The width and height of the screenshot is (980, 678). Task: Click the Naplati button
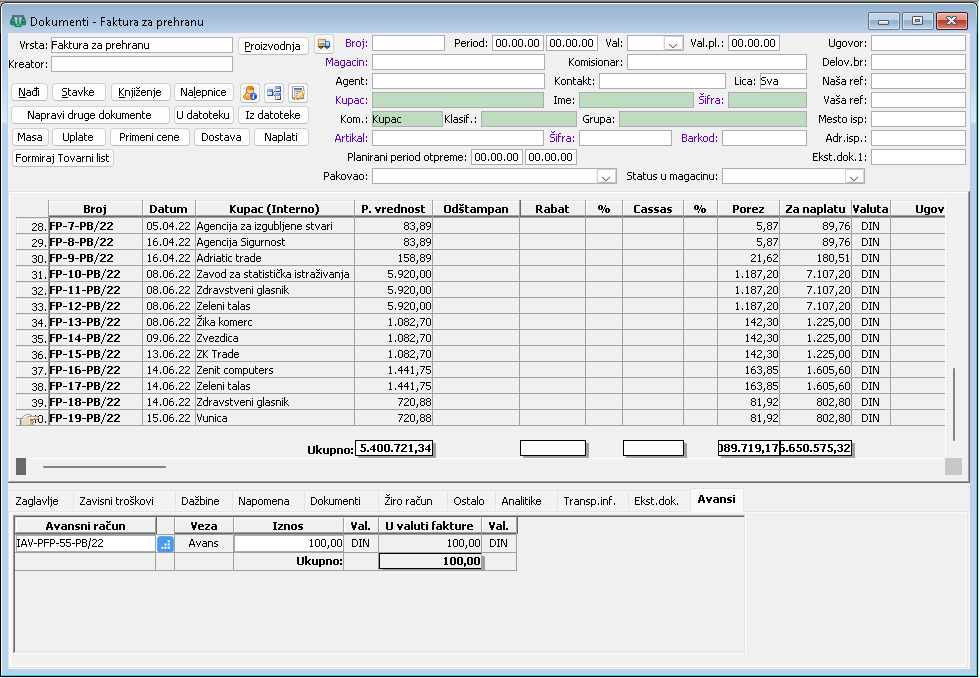[x=281, y=137]
